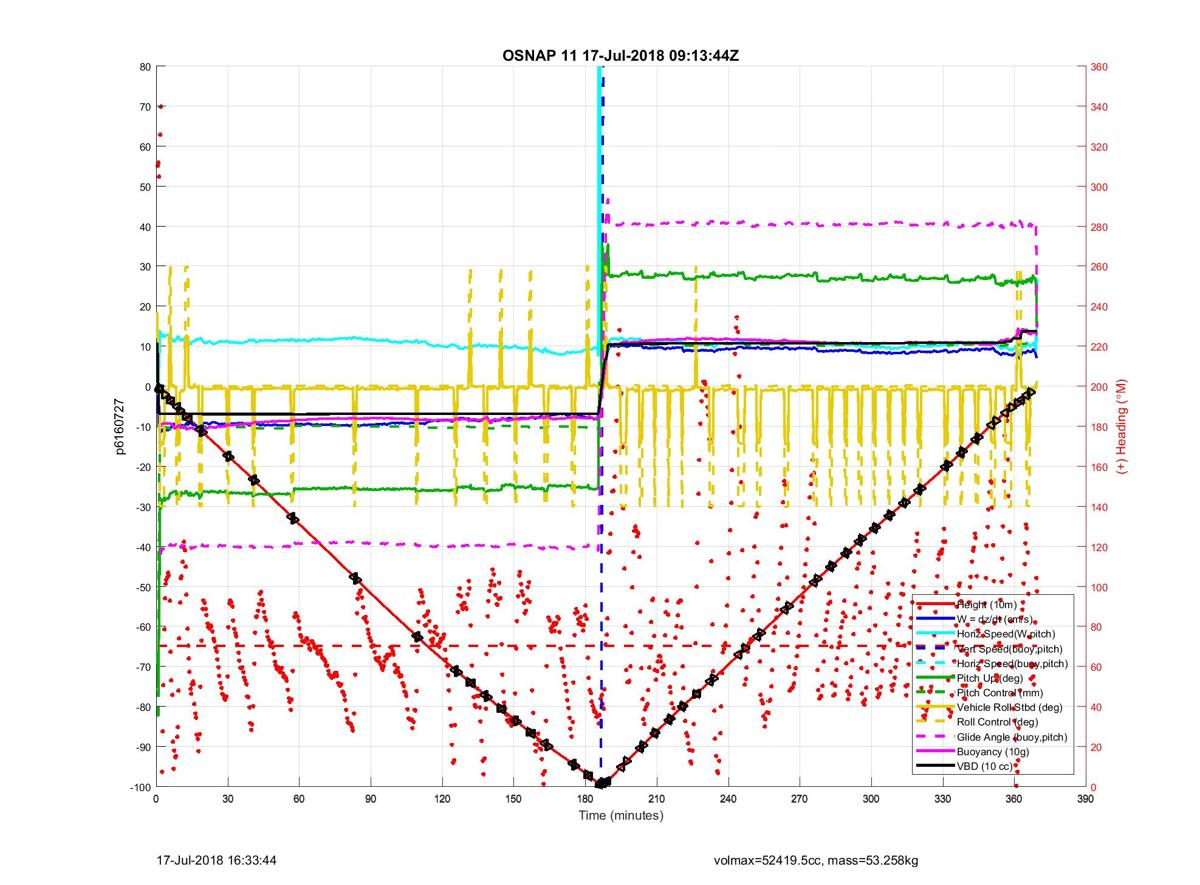Select the y-axis label p6160727
This screenshot has width=1200, height=885.
(x=118, y=427)
